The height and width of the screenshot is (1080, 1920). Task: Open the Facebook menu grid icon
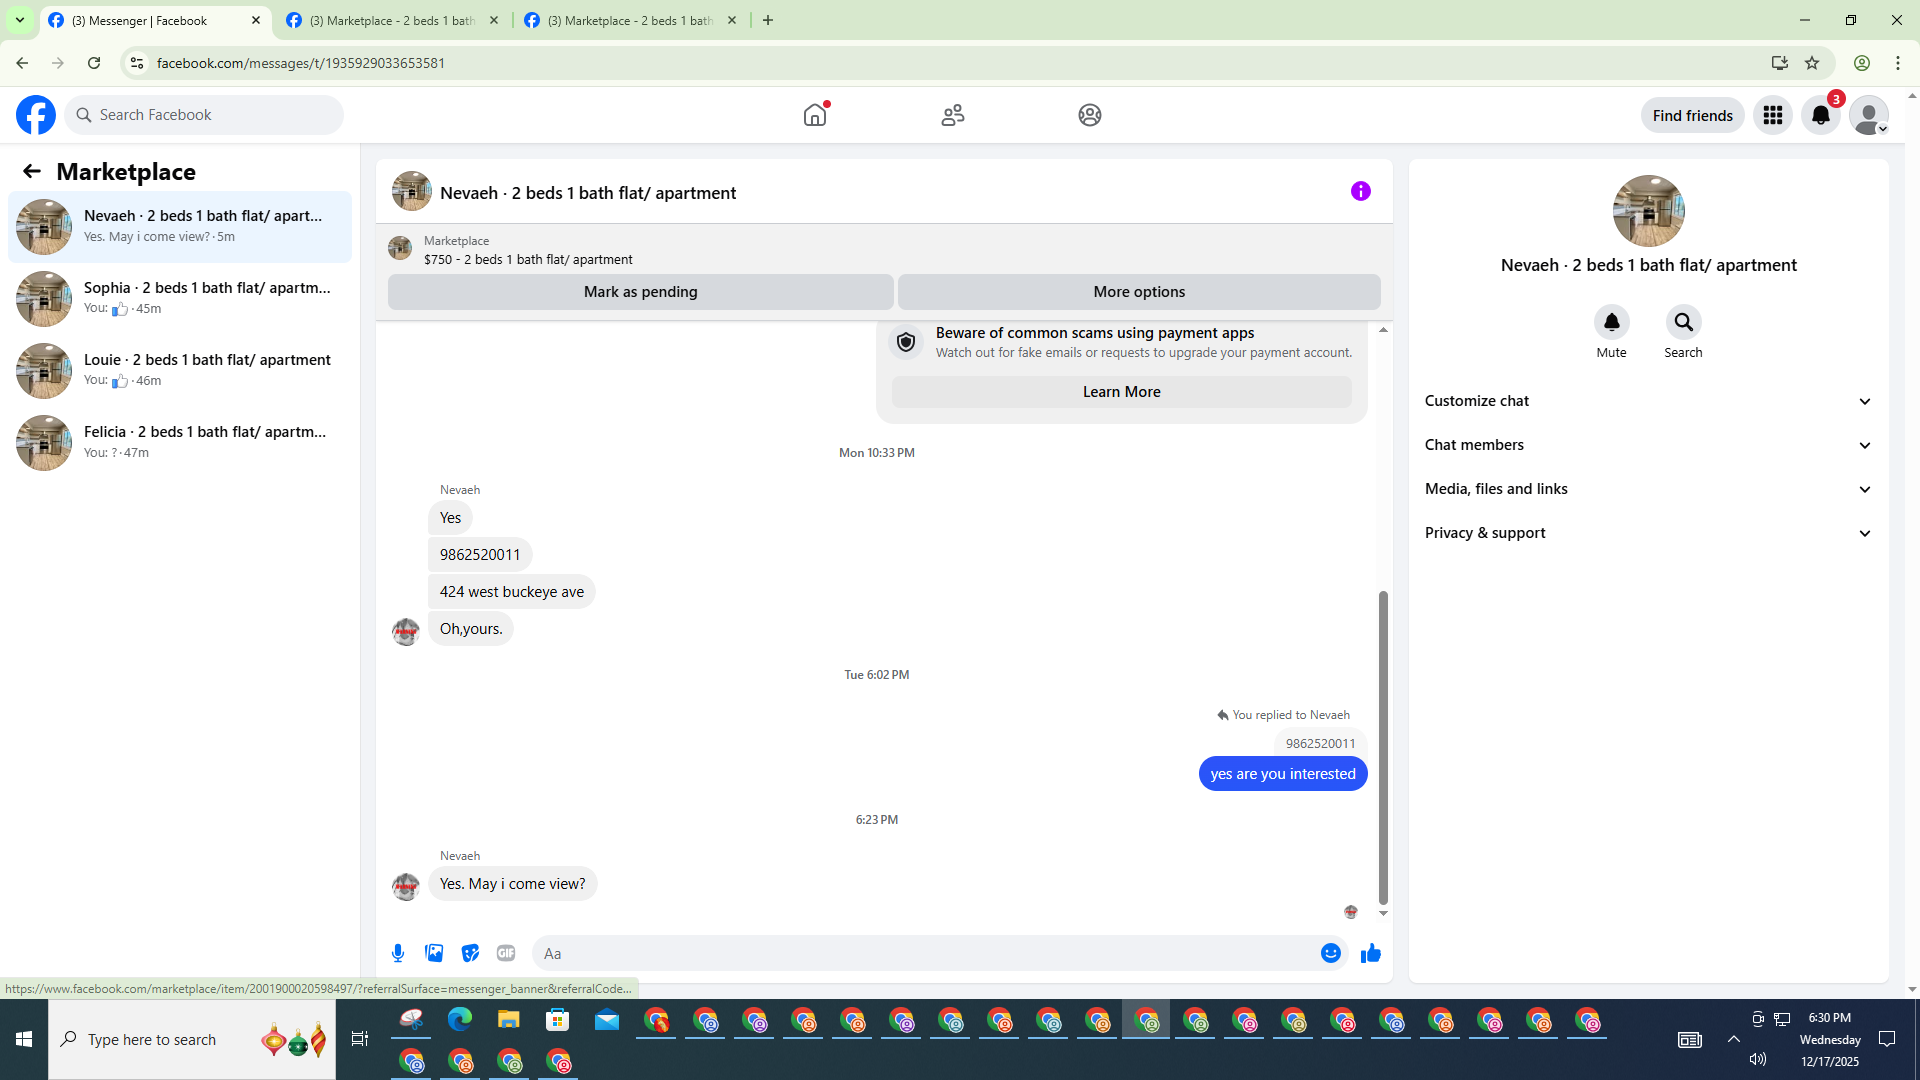click(1772, 115)
